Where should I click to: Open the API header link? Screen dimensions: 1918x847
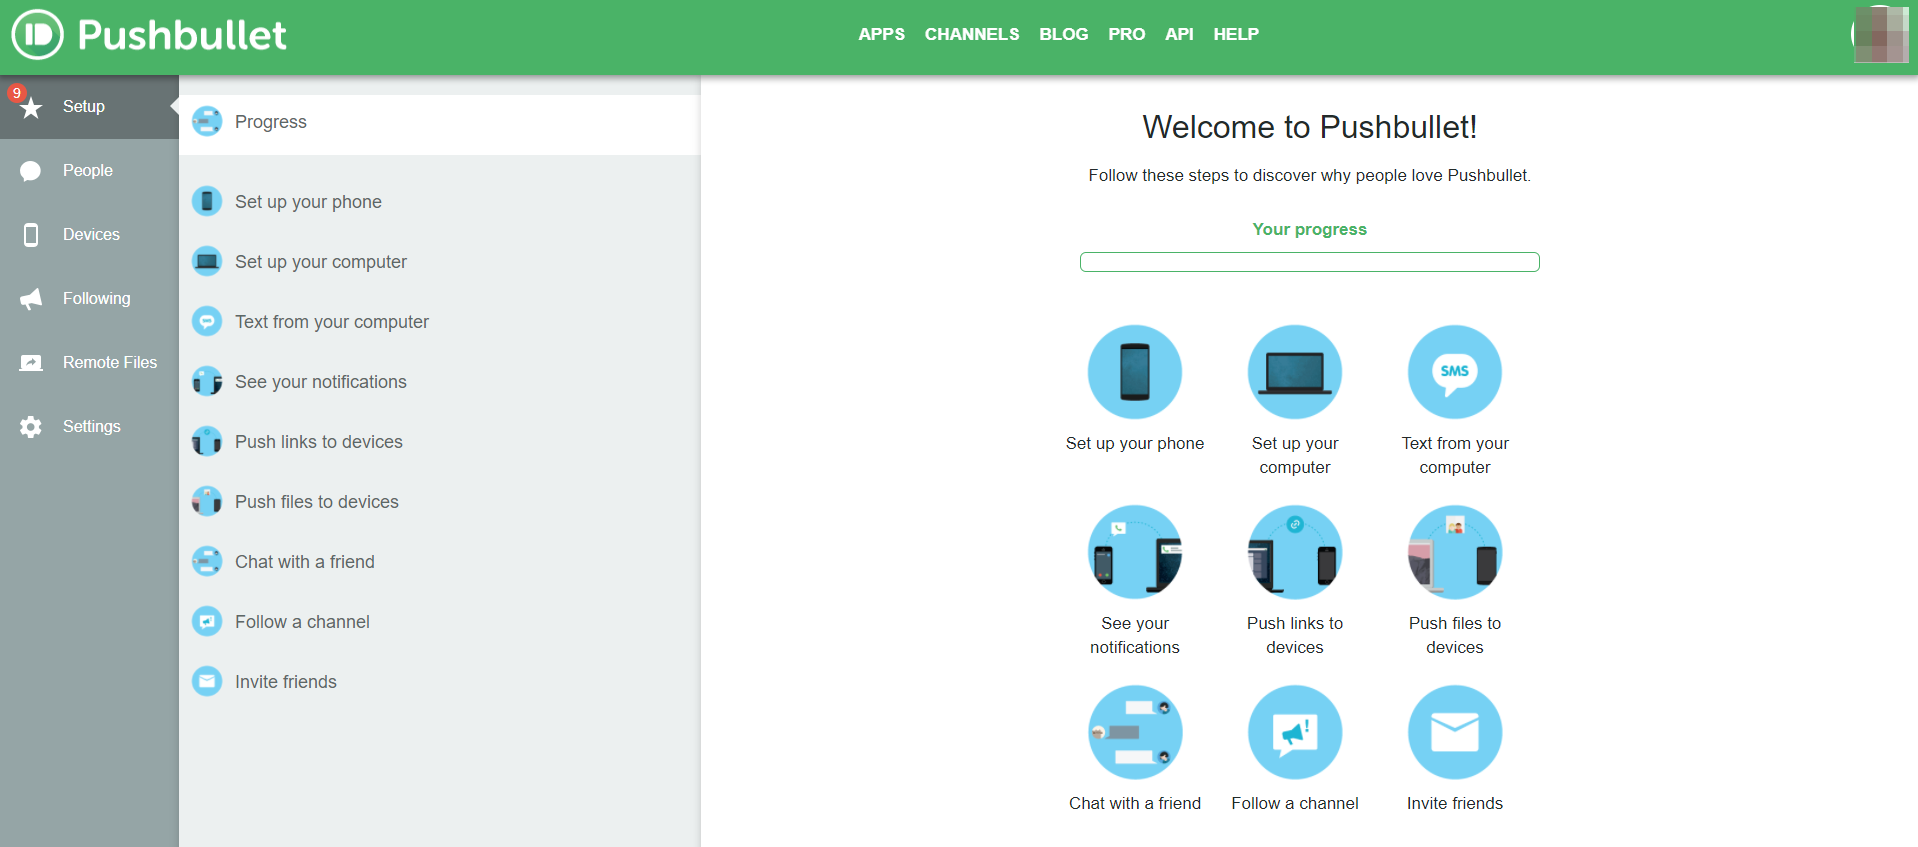point(1179,34)
